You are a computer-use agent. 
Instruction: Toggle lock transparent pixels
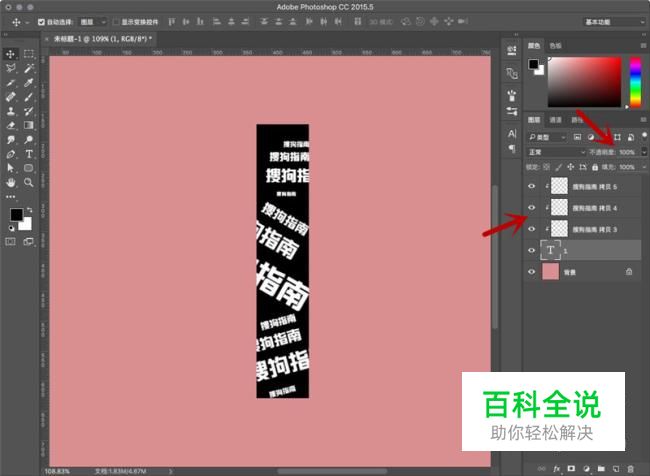[x=546, y=167]
